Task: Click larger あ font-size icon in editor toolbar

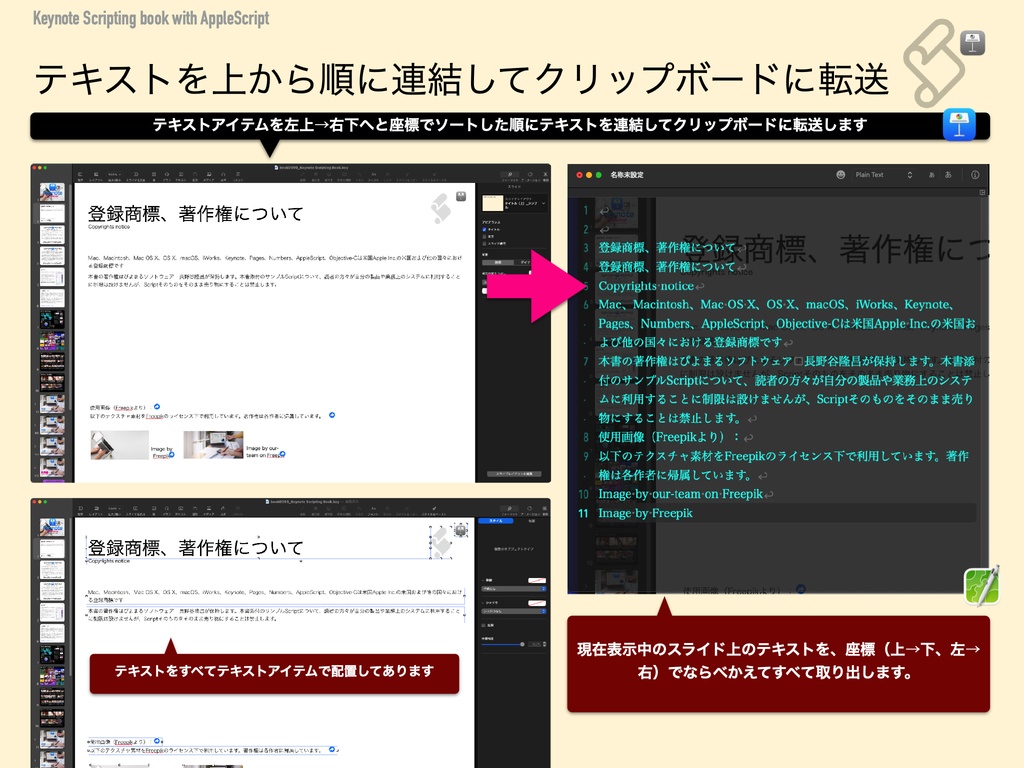Action: [948, 174]
